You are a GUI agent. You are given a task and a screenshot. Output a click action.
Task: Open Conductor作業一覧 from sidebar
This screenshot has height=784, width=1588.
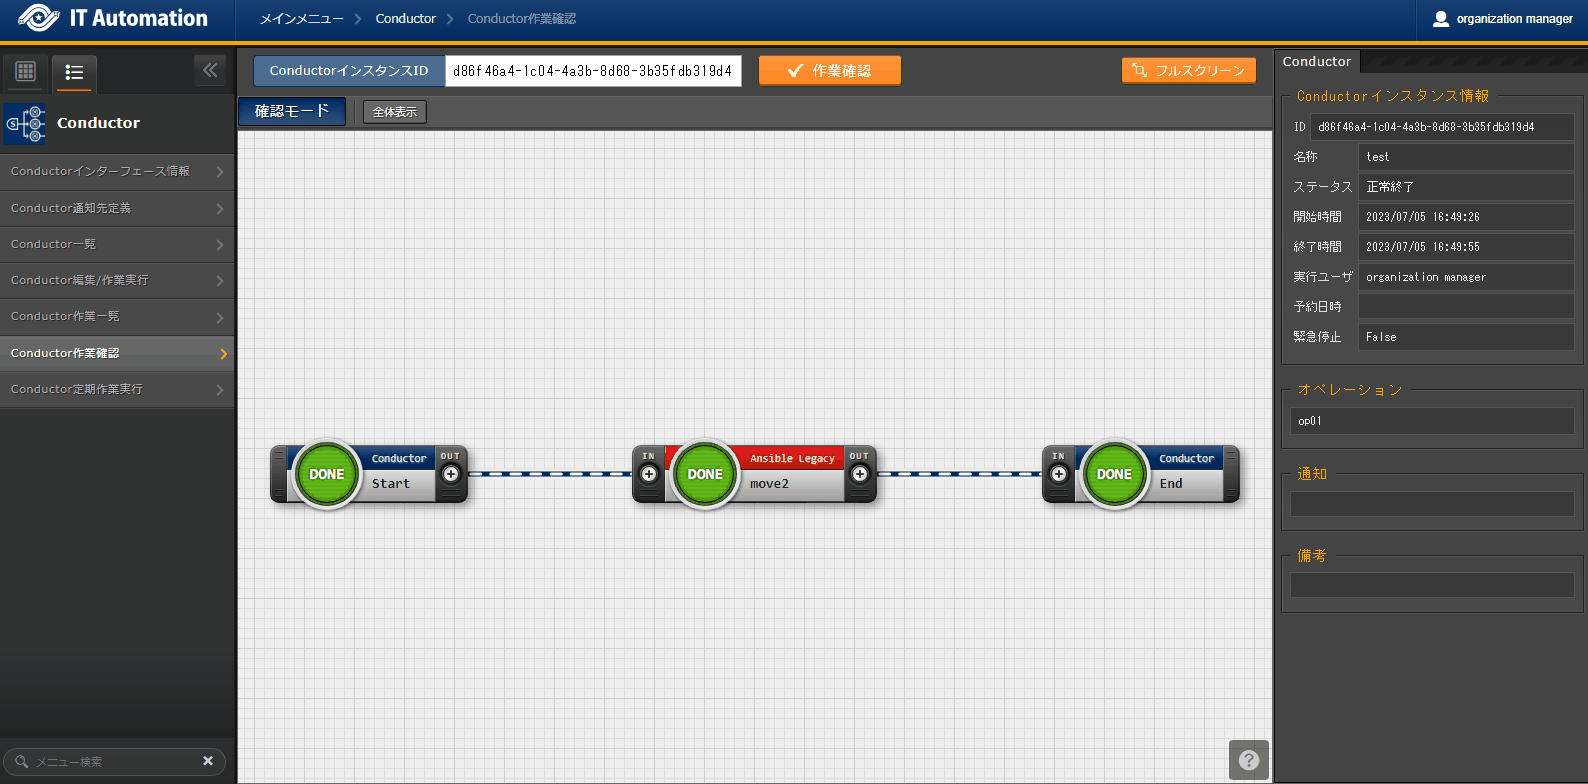117,316
